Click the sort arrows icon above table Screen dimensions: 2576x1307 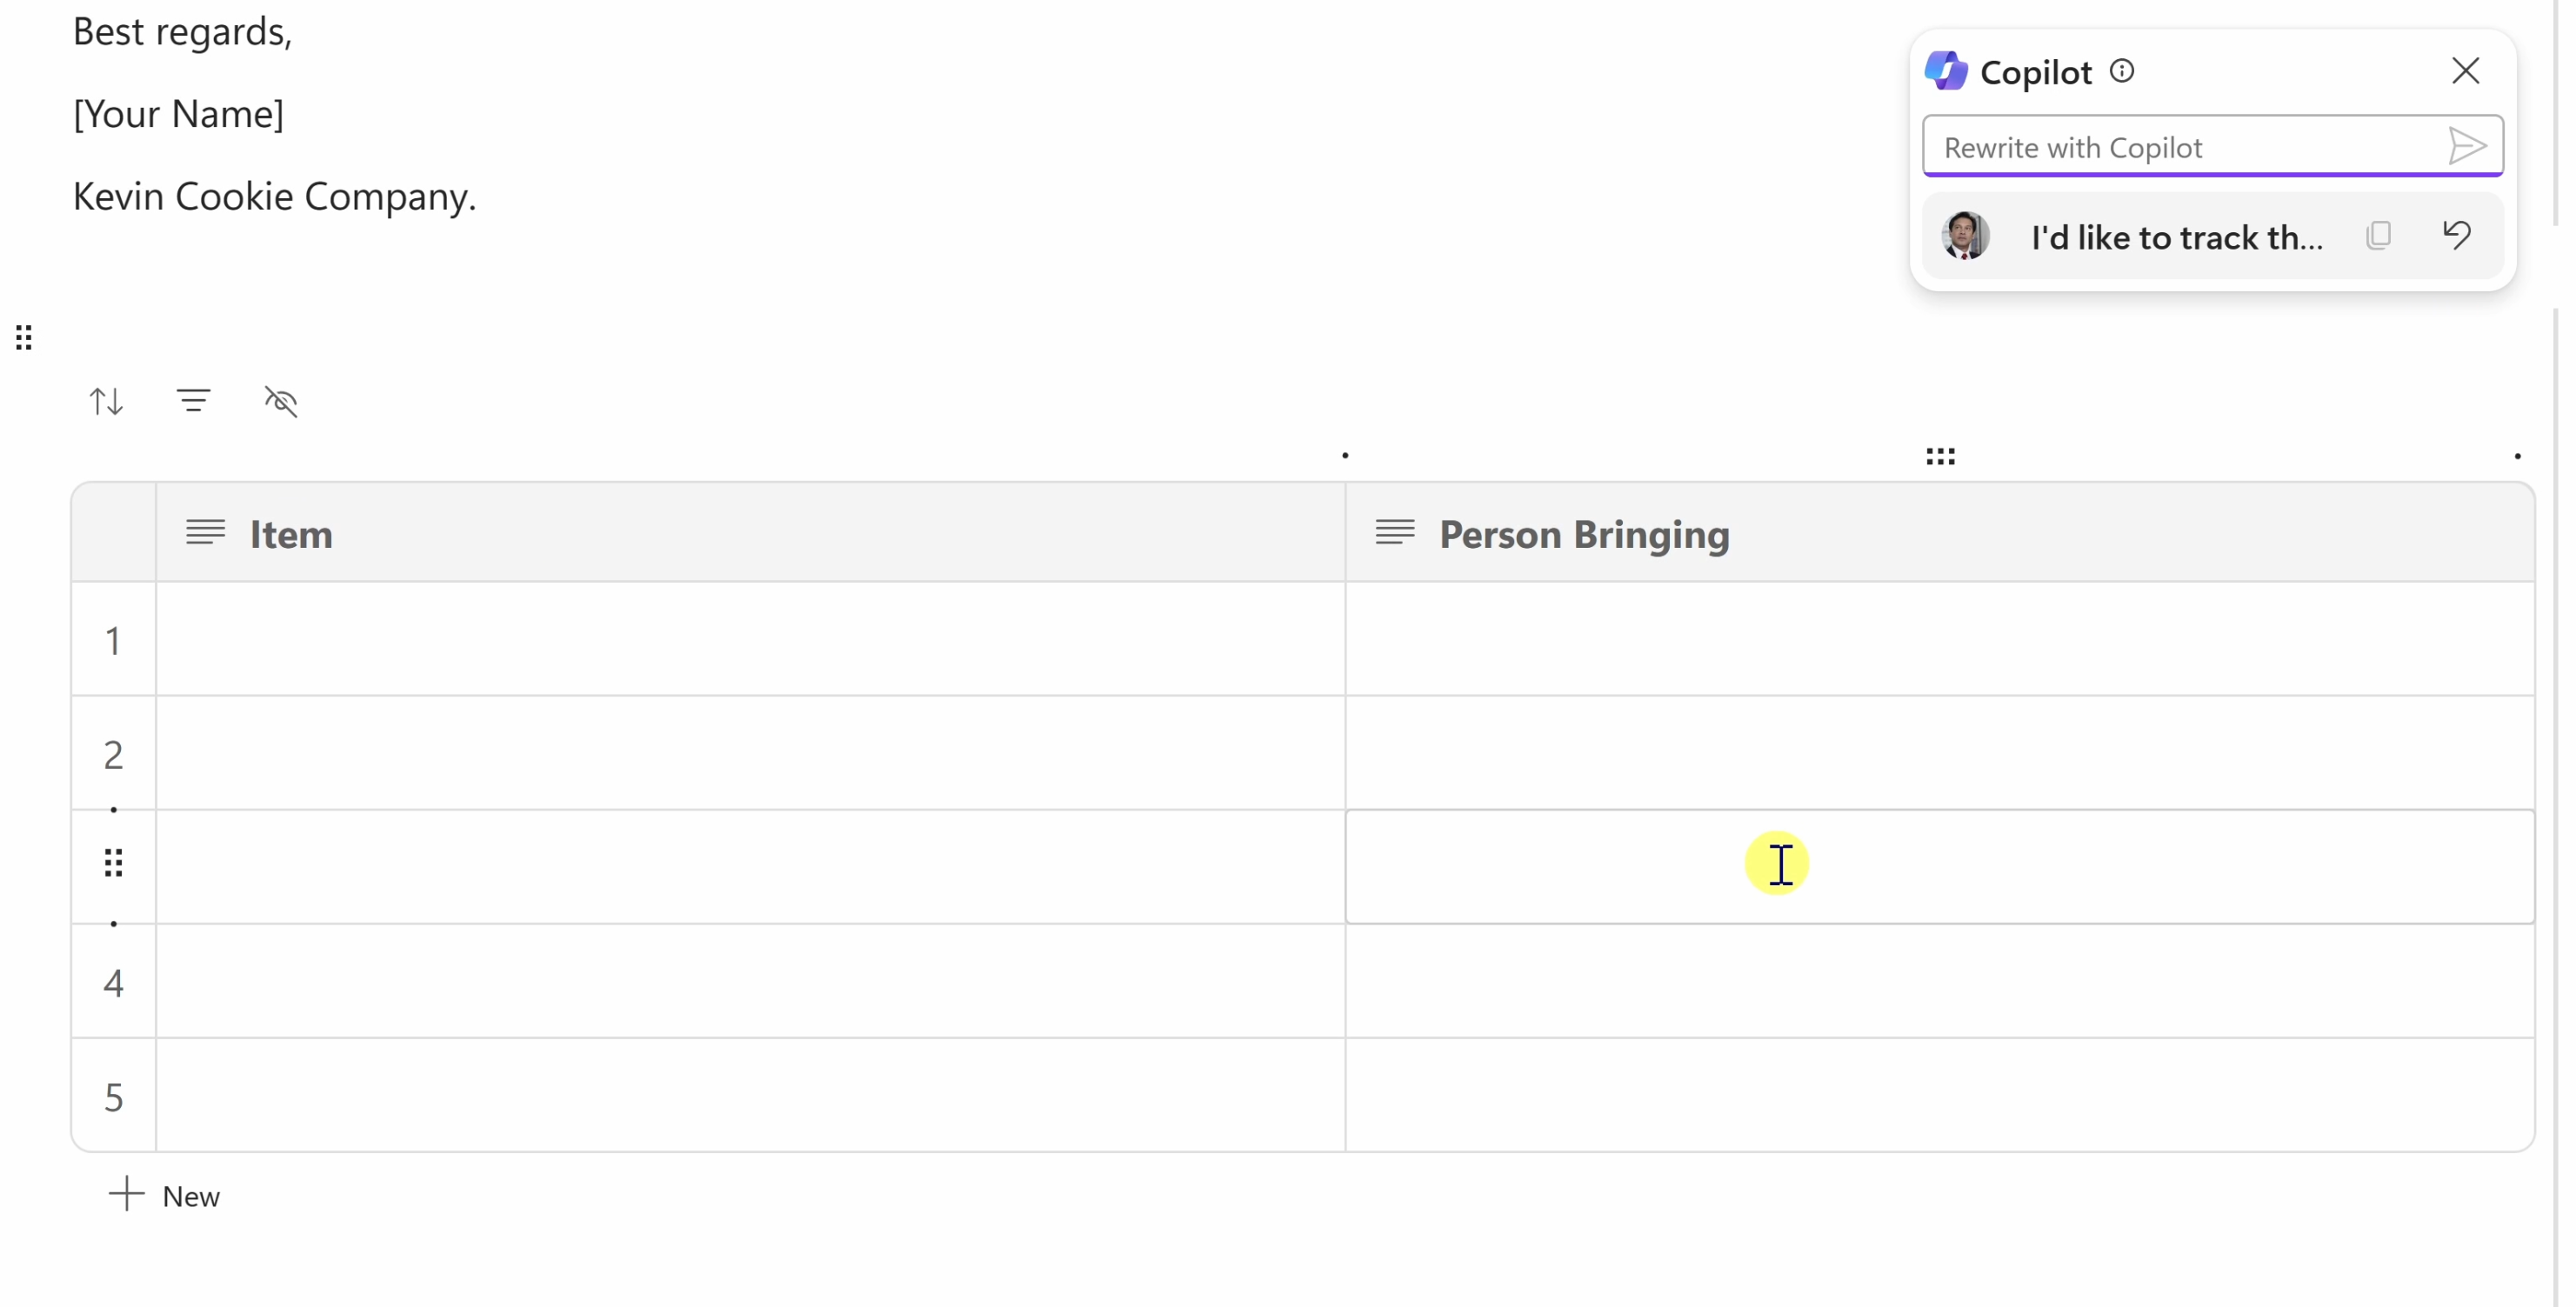tap(106, 401)
